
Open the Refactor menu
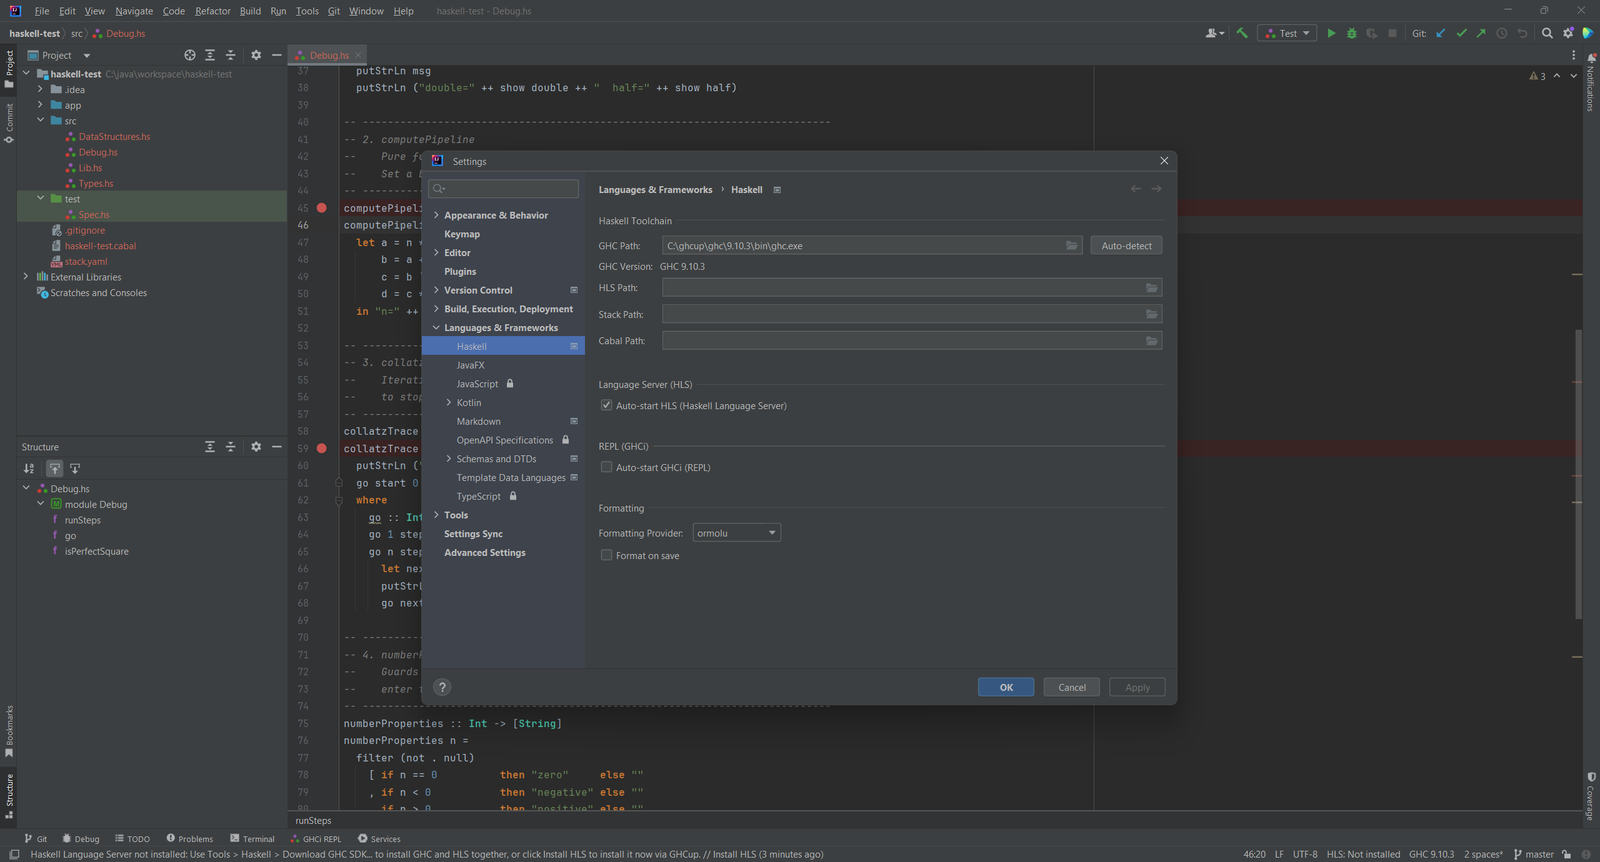click(213, 11)
